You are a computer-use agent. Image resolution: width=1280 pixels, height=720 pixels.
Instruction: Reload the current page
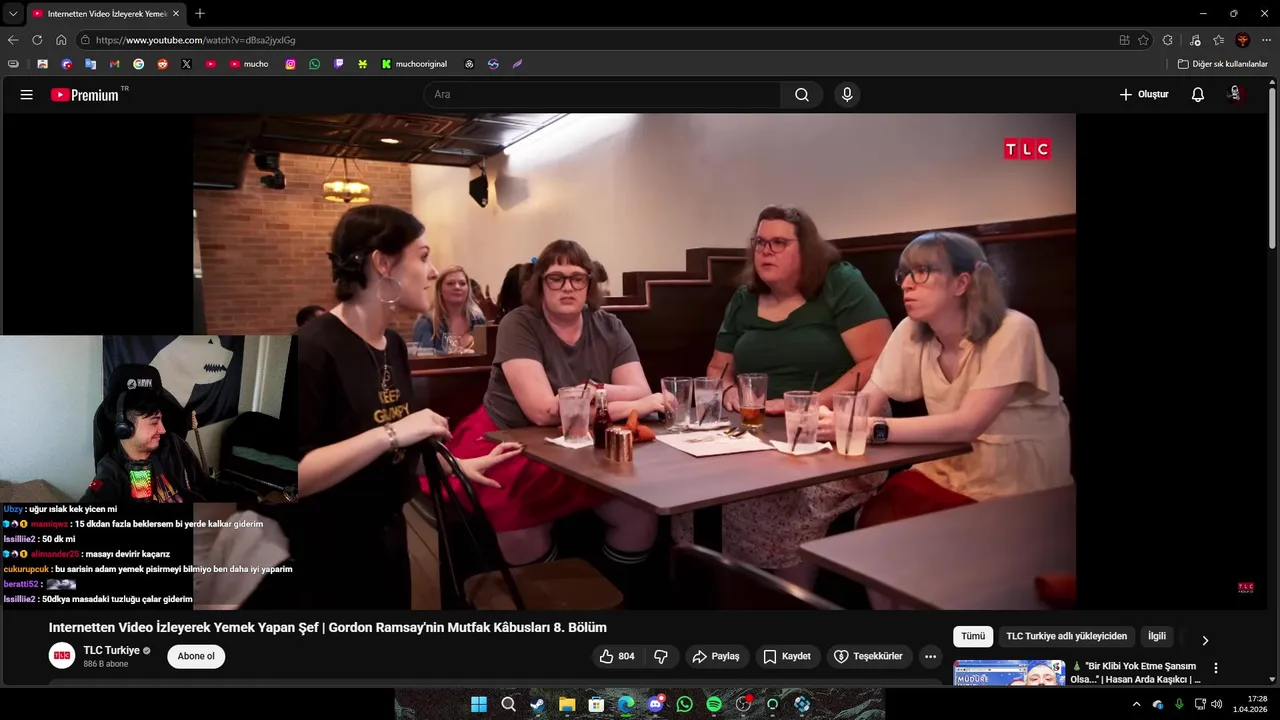(x=37, y=40)
